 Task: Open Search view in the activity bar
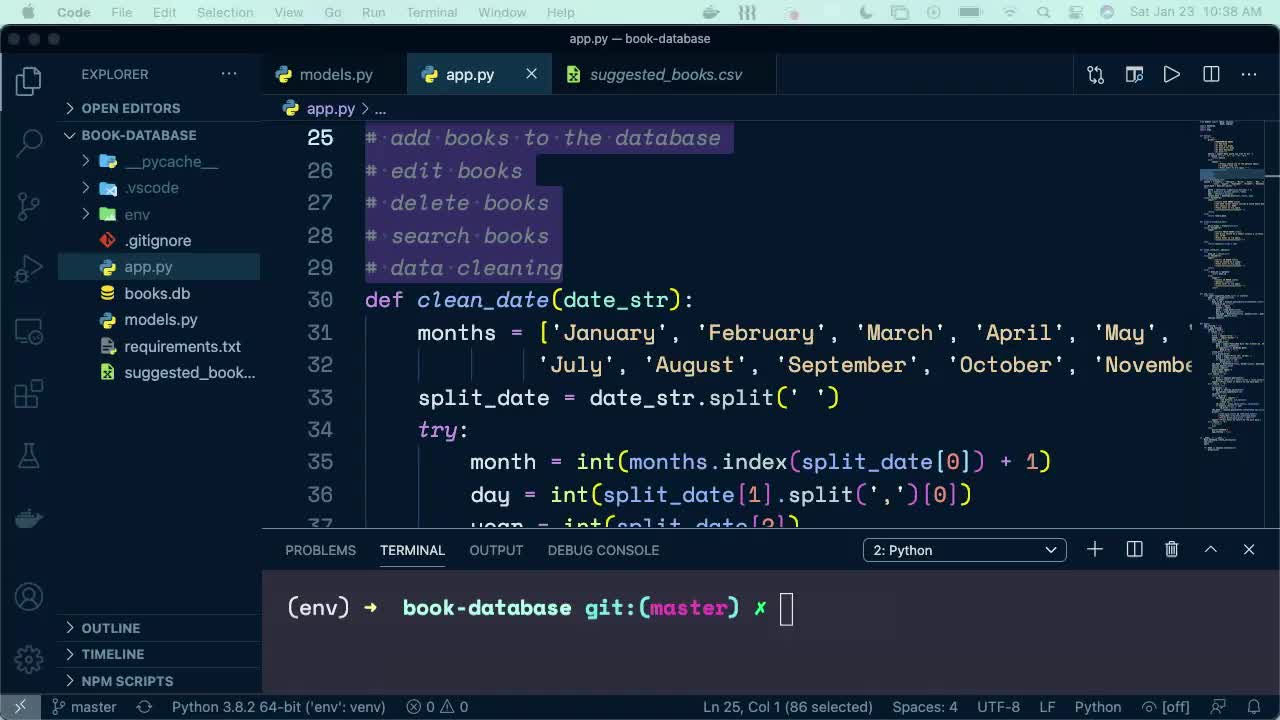pyautogui.click(x=27, y=143)
